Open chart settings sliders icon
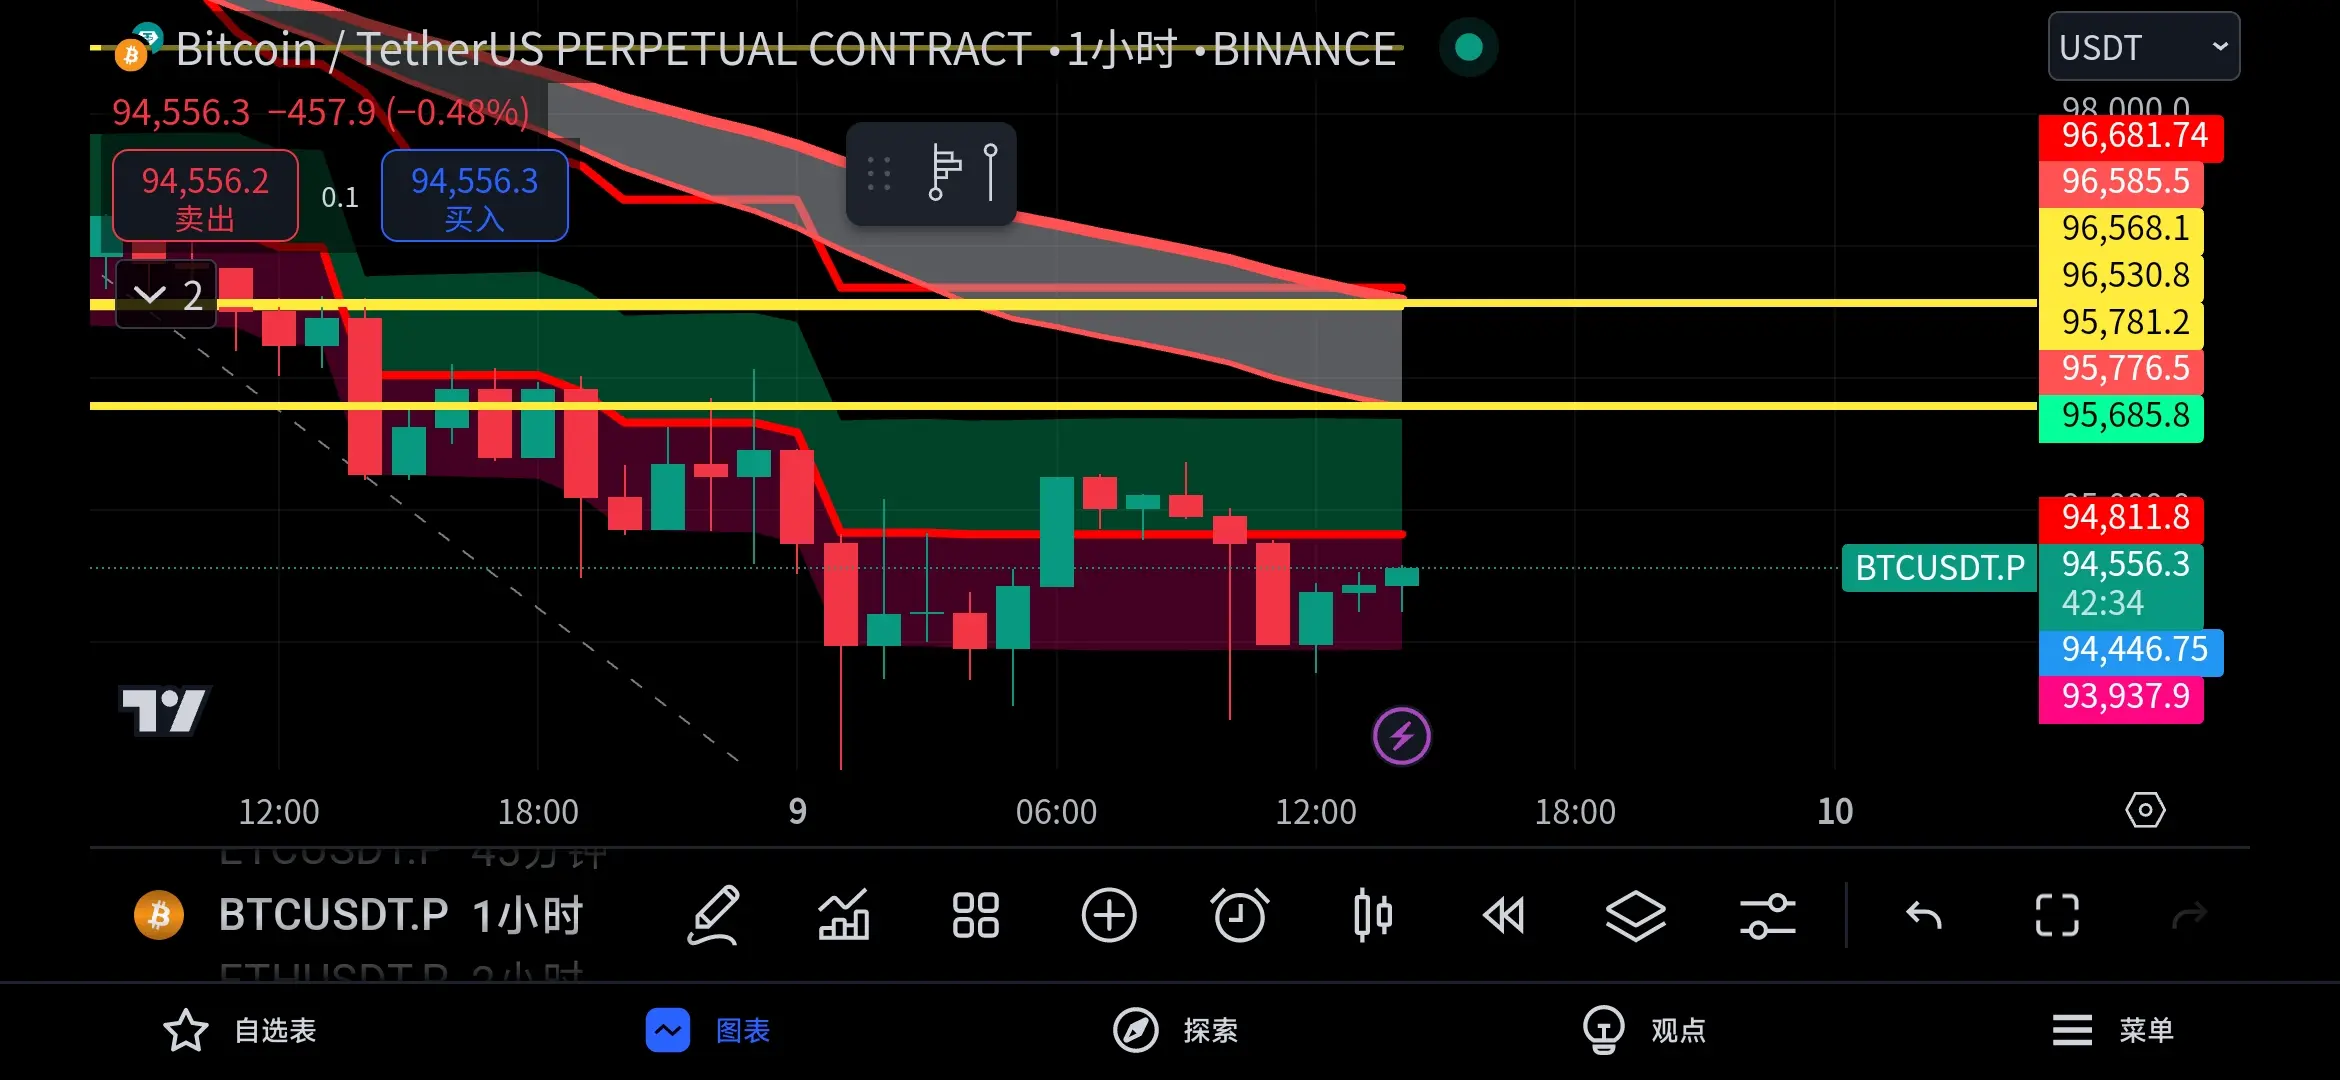 1767,915
